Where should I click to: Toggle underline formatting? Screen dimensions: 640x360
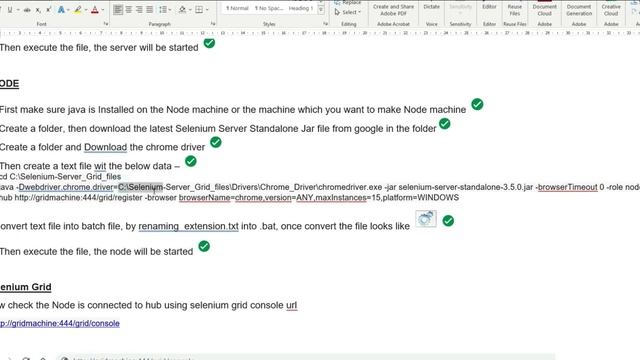pos(10,10)
